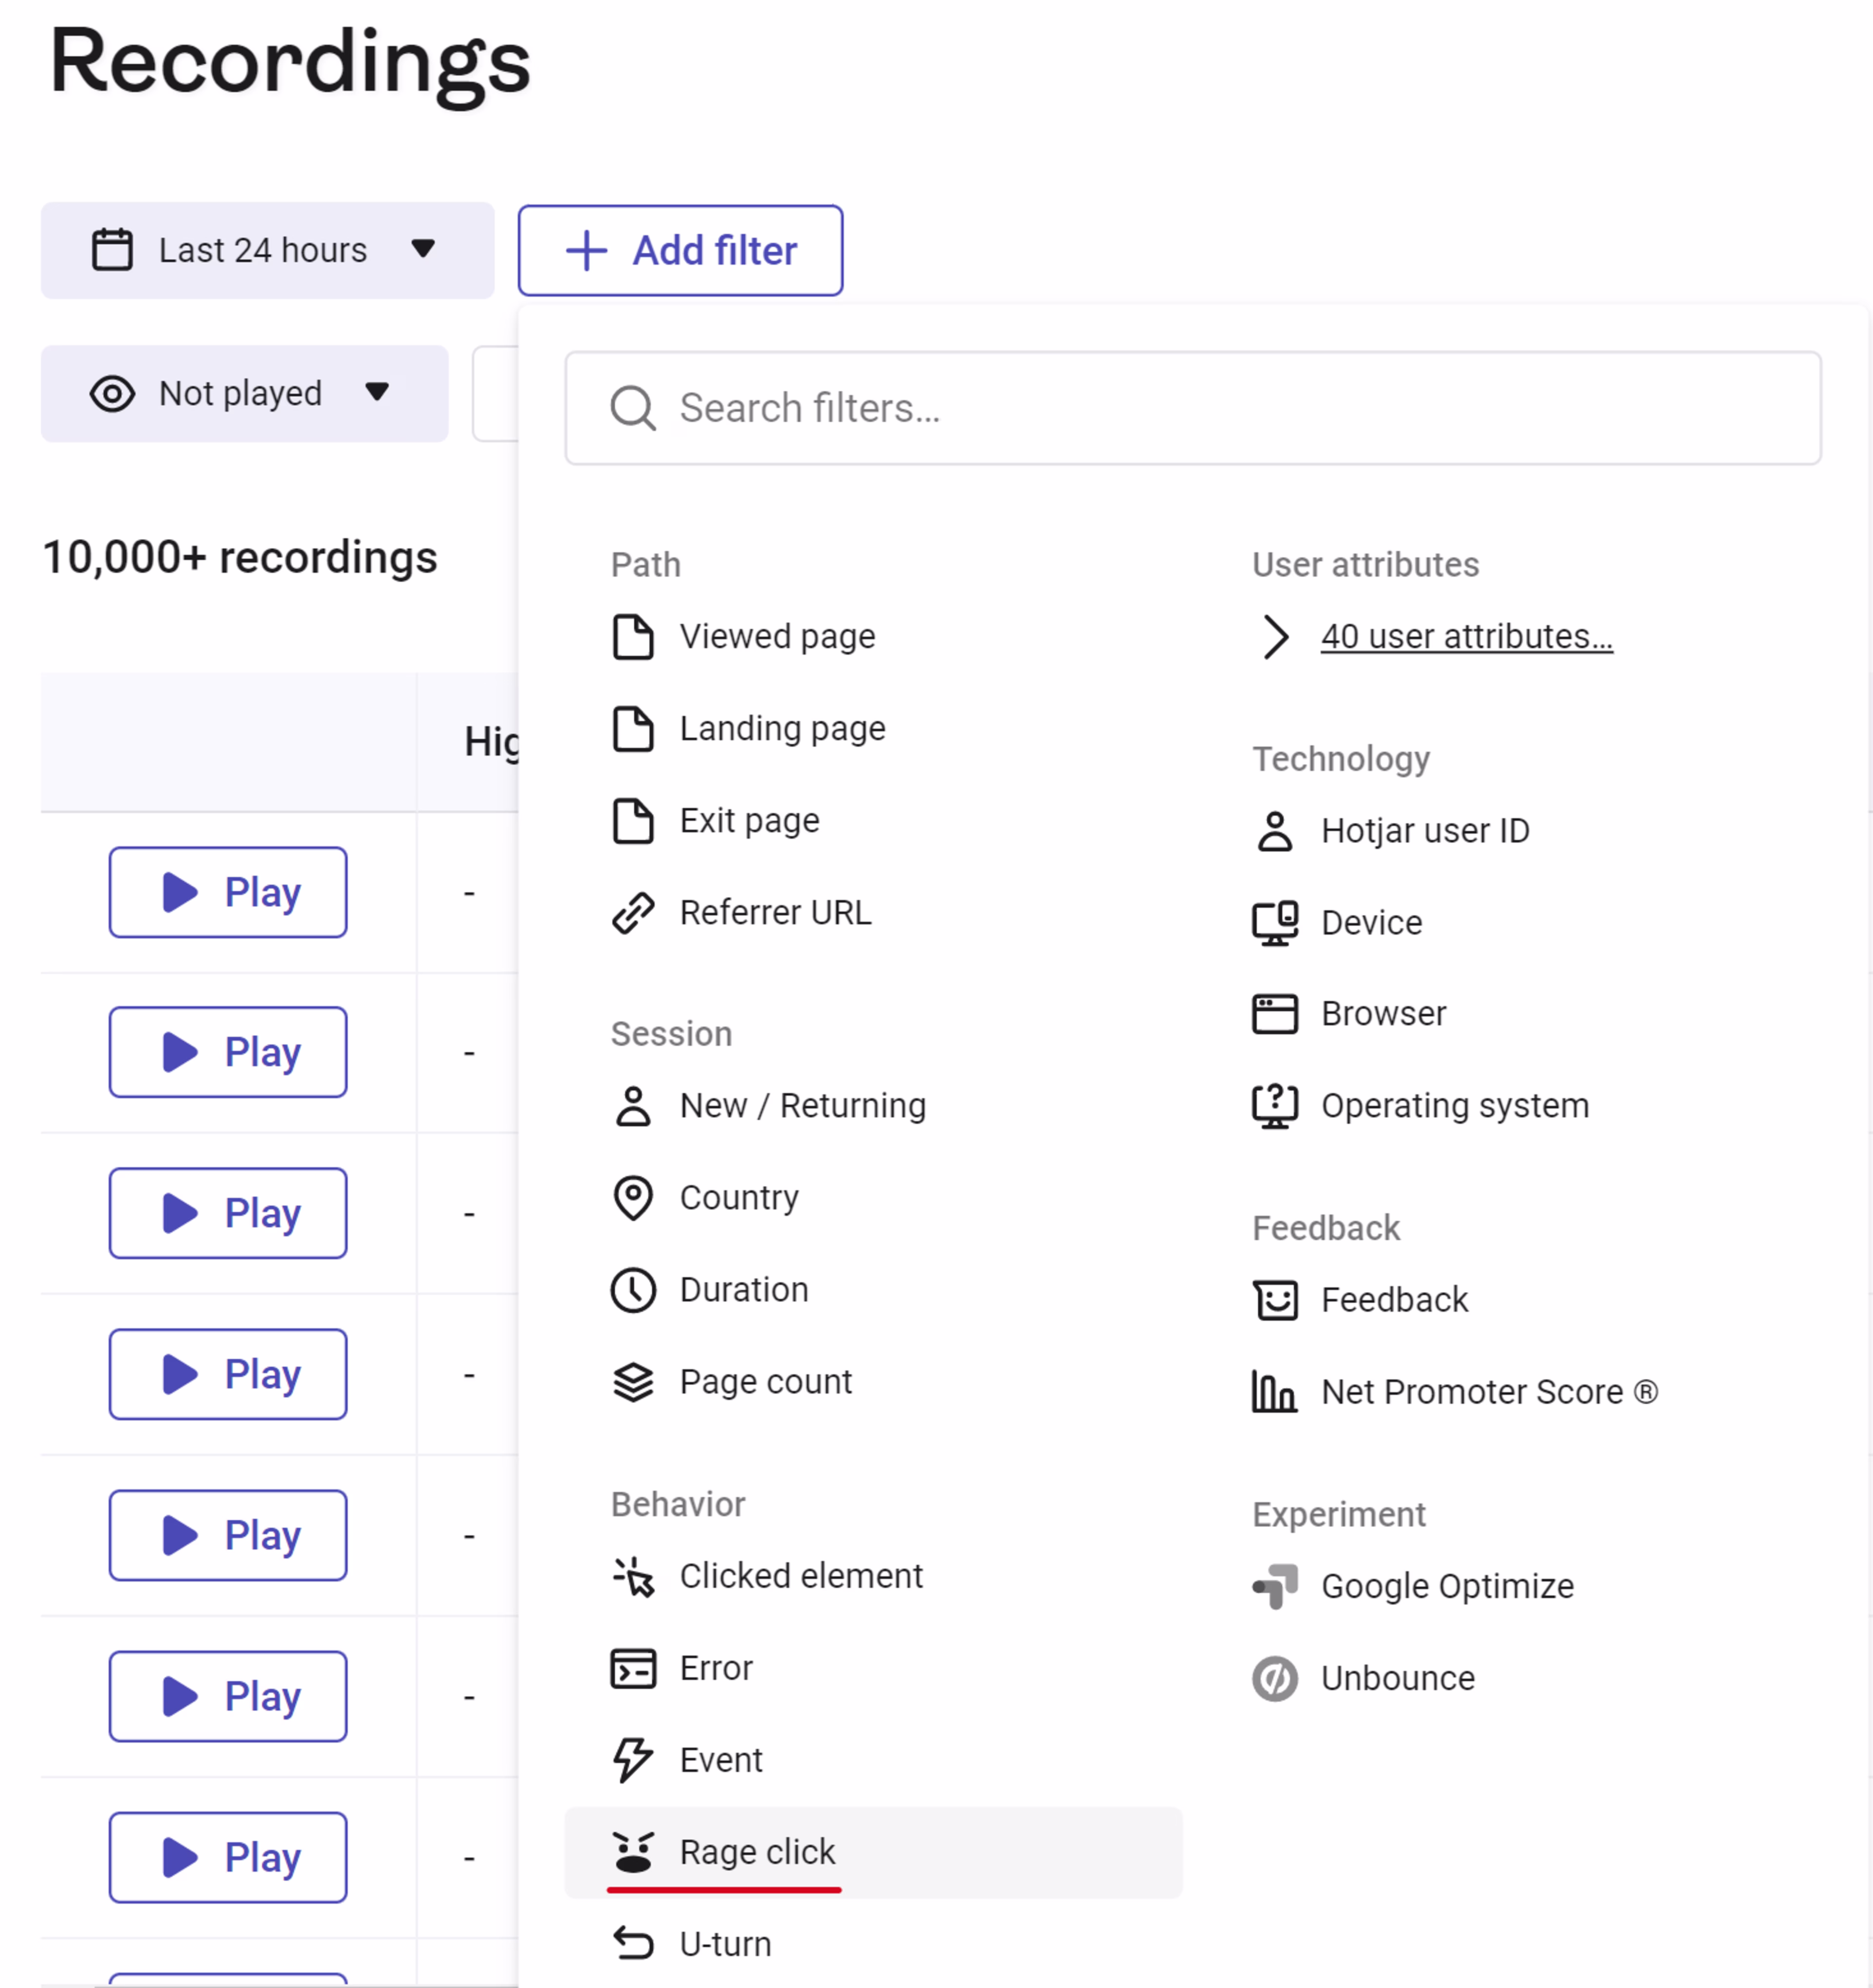The height and width of the screenshot is (1988, 1873).
Task: Choose the Unbounce experiment filter
Action: [x=1397, y=1678]
